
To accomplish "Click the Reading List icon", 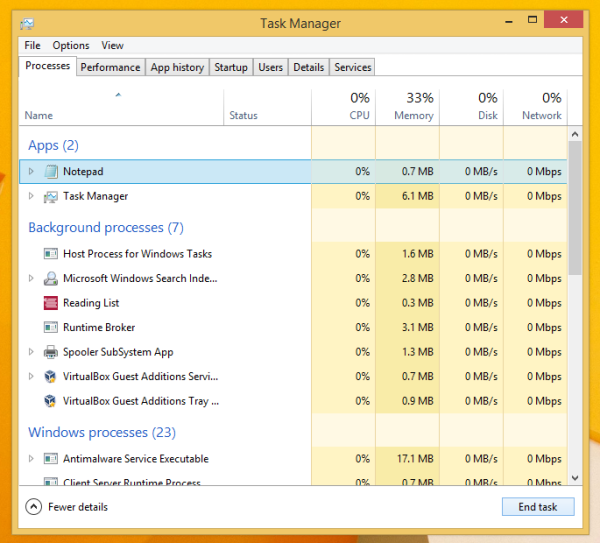I will point(51,303).
